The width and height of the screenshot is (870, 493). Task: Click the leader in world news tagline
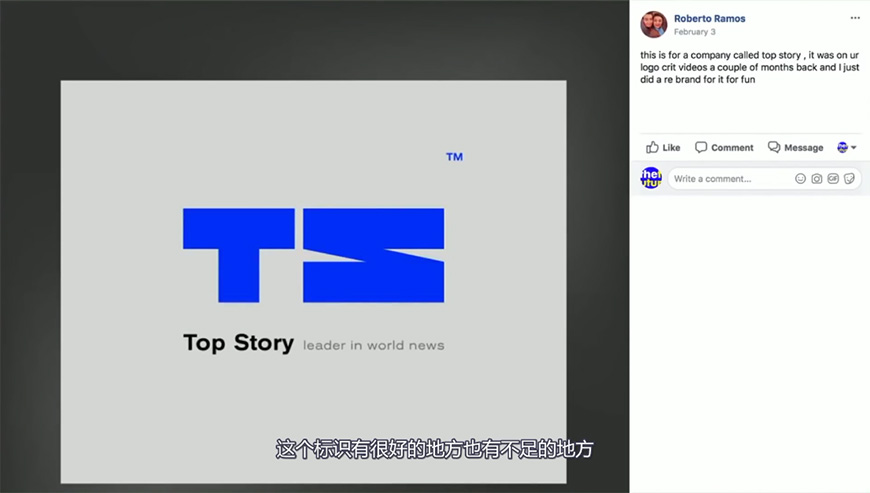click(x=373, y=345)
